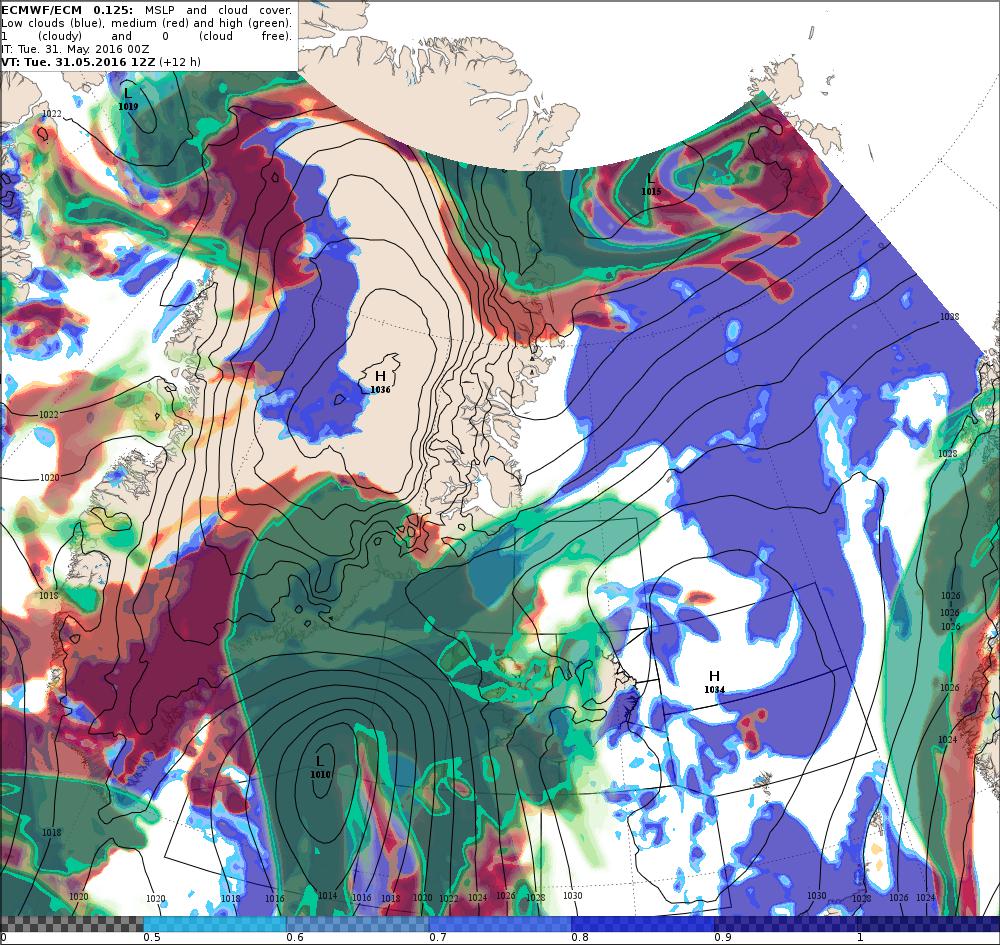Click the colorbar tick label 1
The image size is (1000, 945).
click(860, 937)
